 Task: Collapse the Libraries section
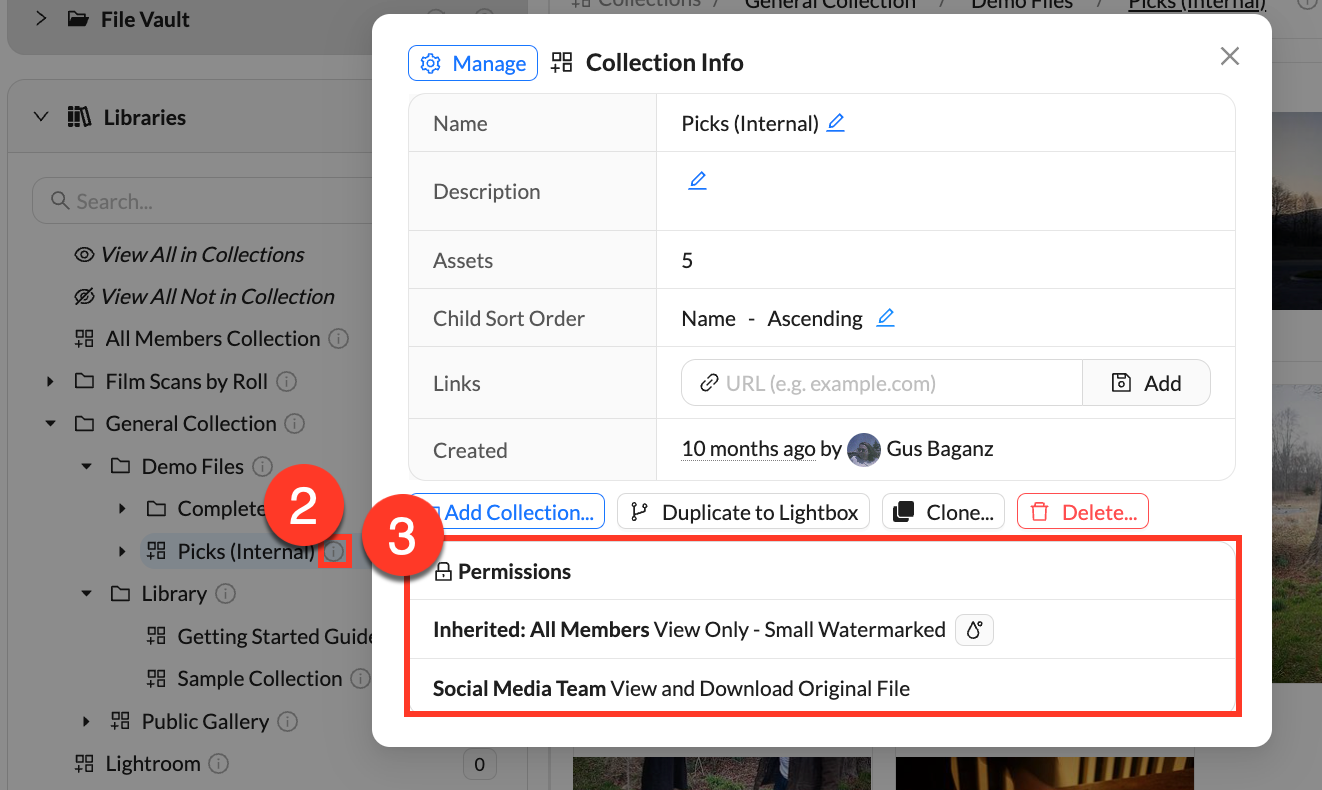(x=40, y=116)
